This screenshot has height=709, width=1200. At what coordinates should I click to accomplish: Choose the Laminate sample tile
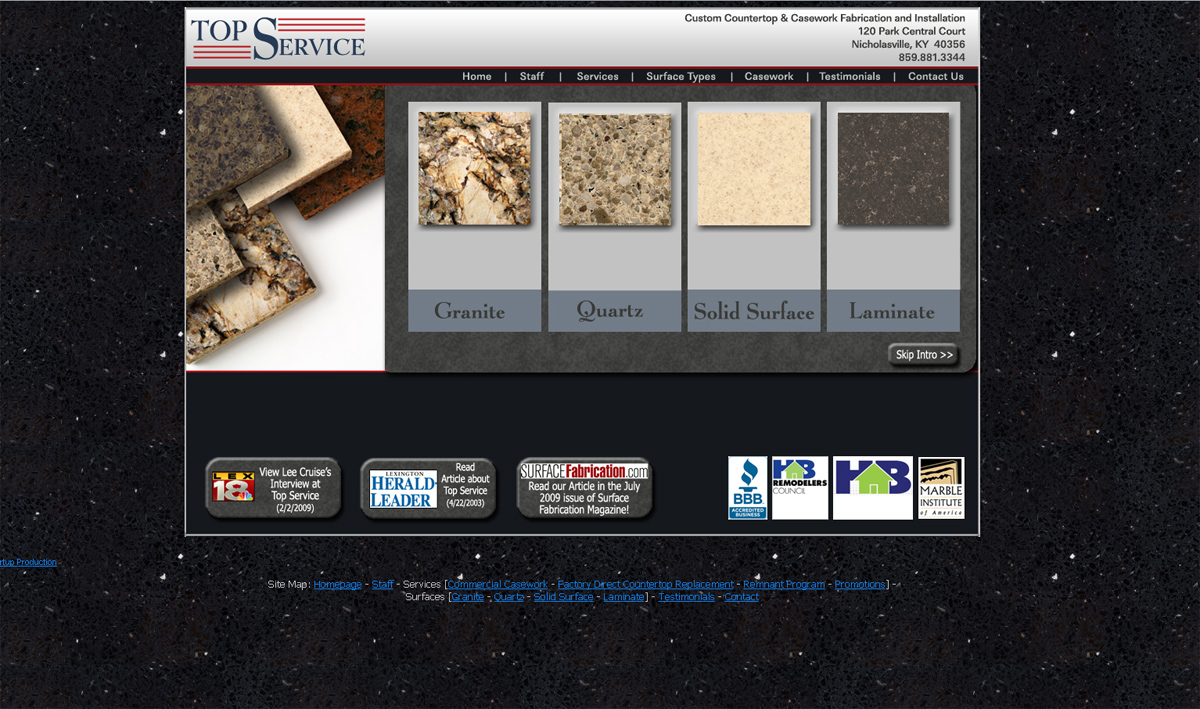point(893,217)
